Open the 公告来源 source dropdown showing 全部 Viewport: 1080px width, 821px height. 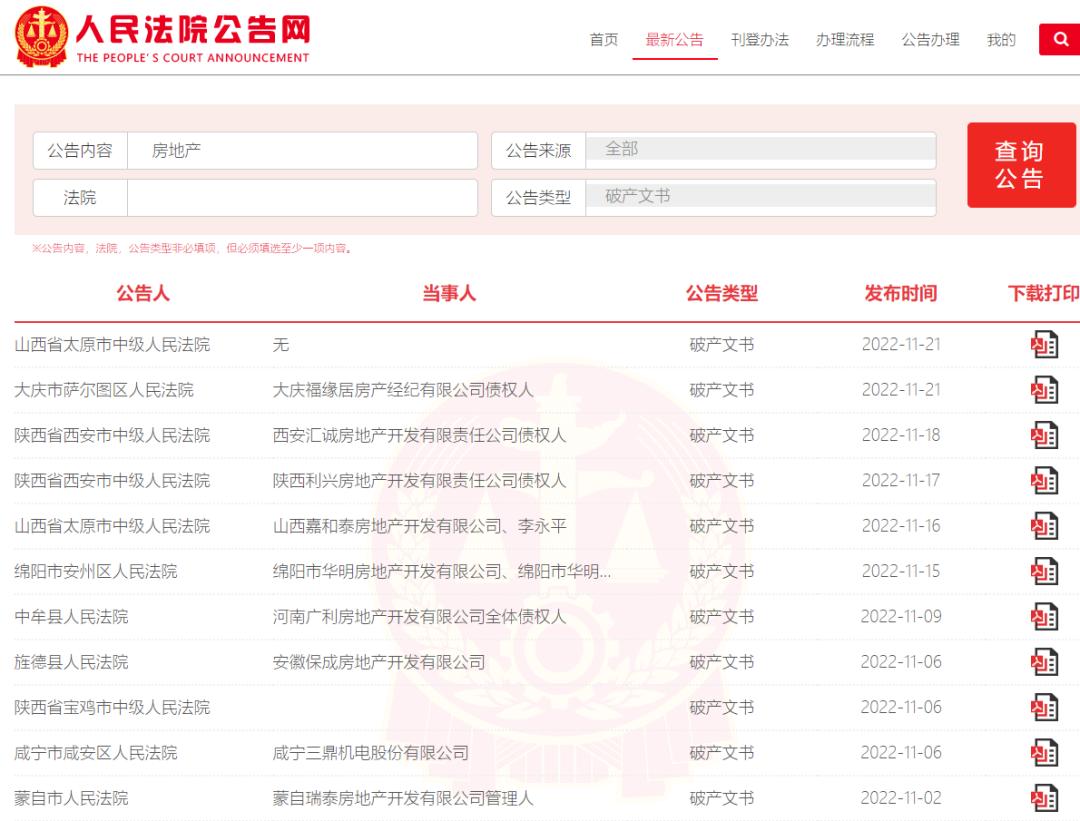click(760, 149)
